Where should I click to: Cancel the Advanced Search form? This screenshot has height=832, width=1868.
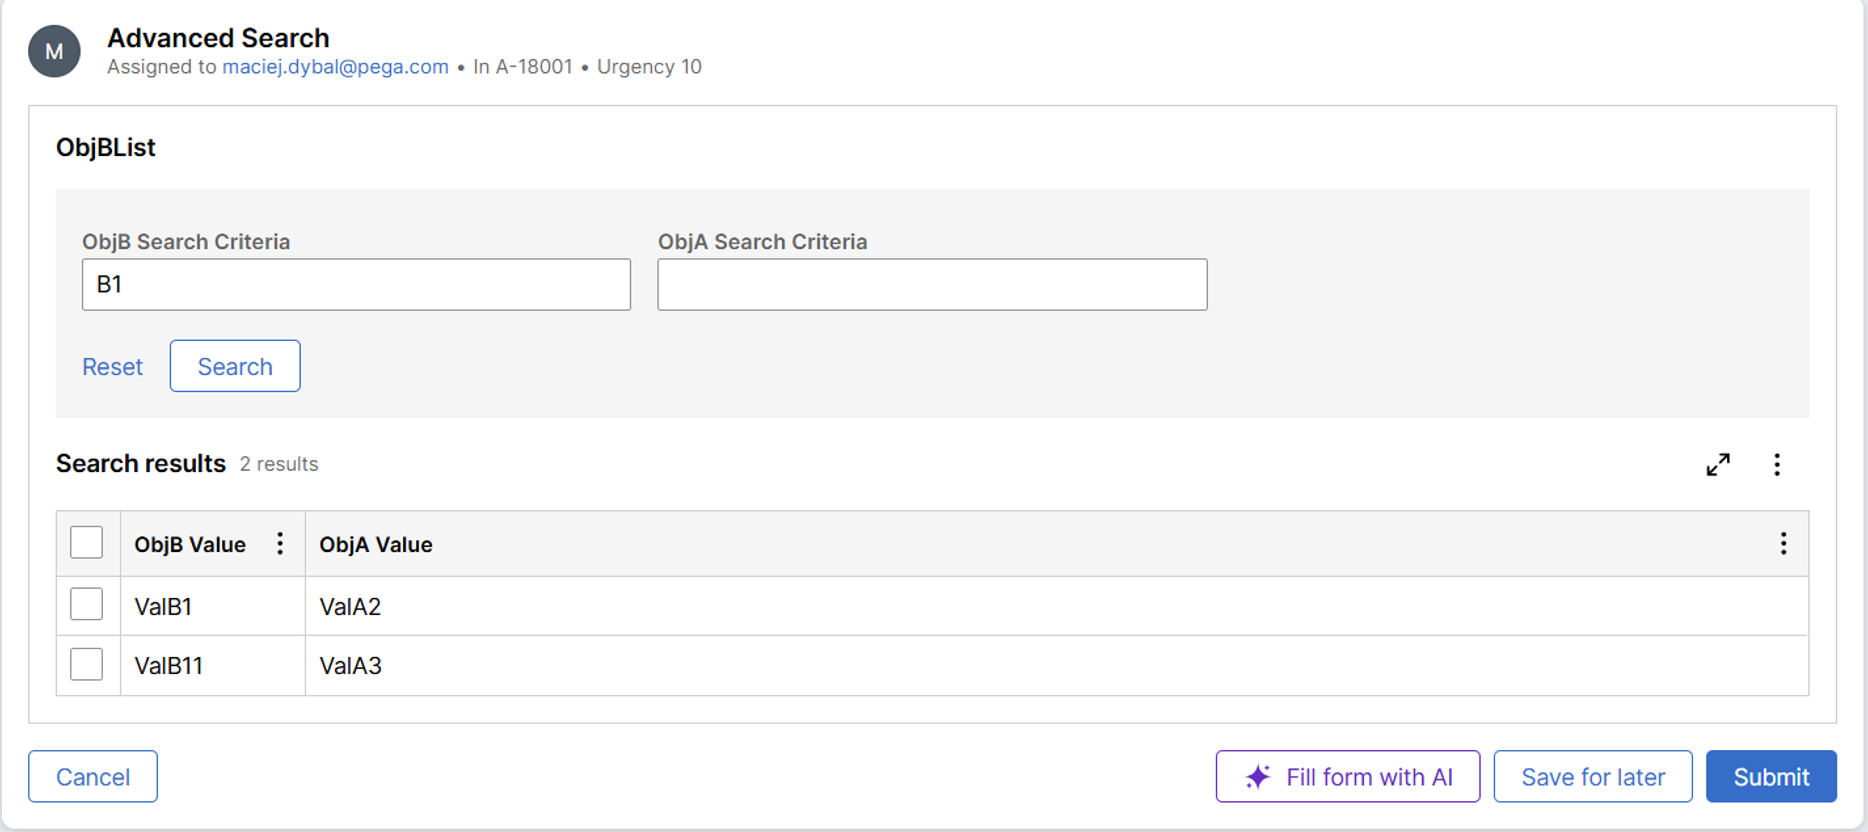point(93,777)
